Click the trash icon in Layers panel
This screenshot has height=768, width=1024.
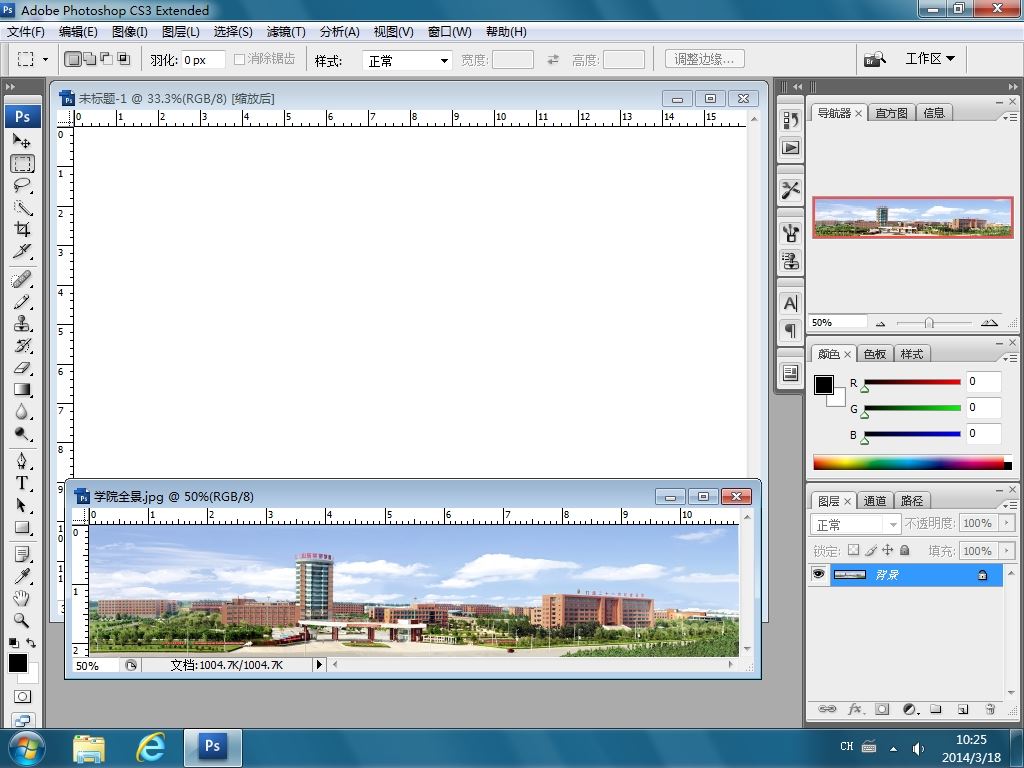coord(990,709)
